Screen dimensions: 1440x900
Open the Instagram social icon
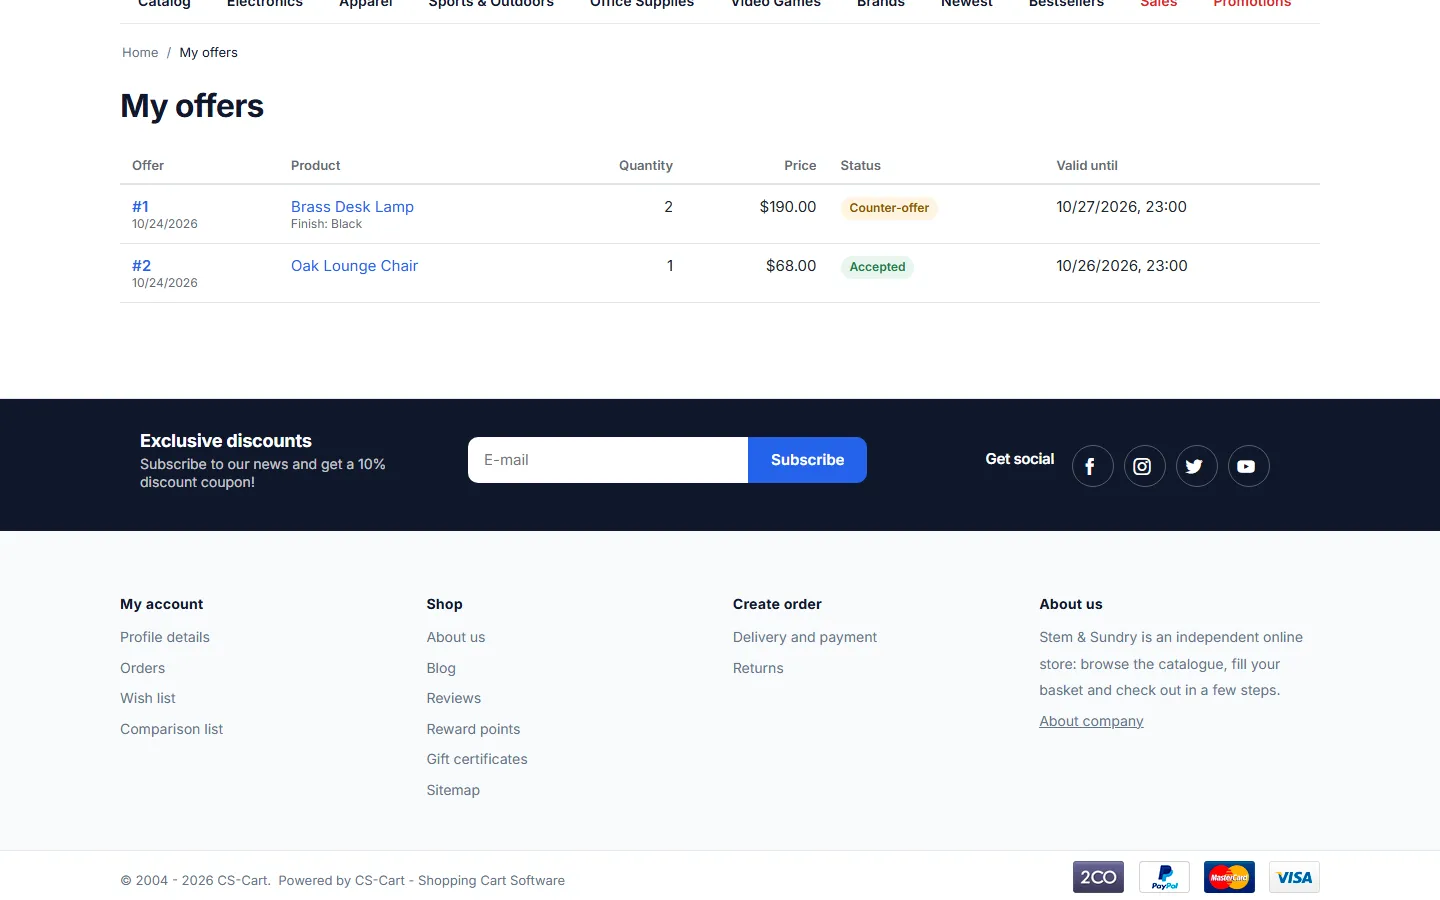(x=1144, y=466)
